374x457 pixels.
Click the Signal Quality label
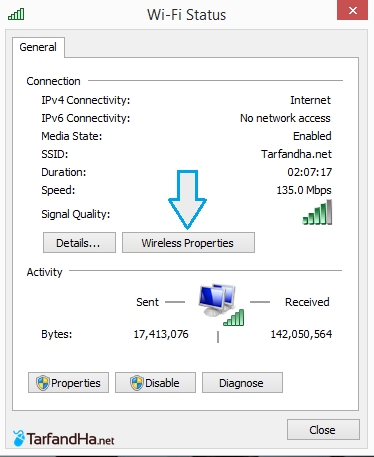76,214
